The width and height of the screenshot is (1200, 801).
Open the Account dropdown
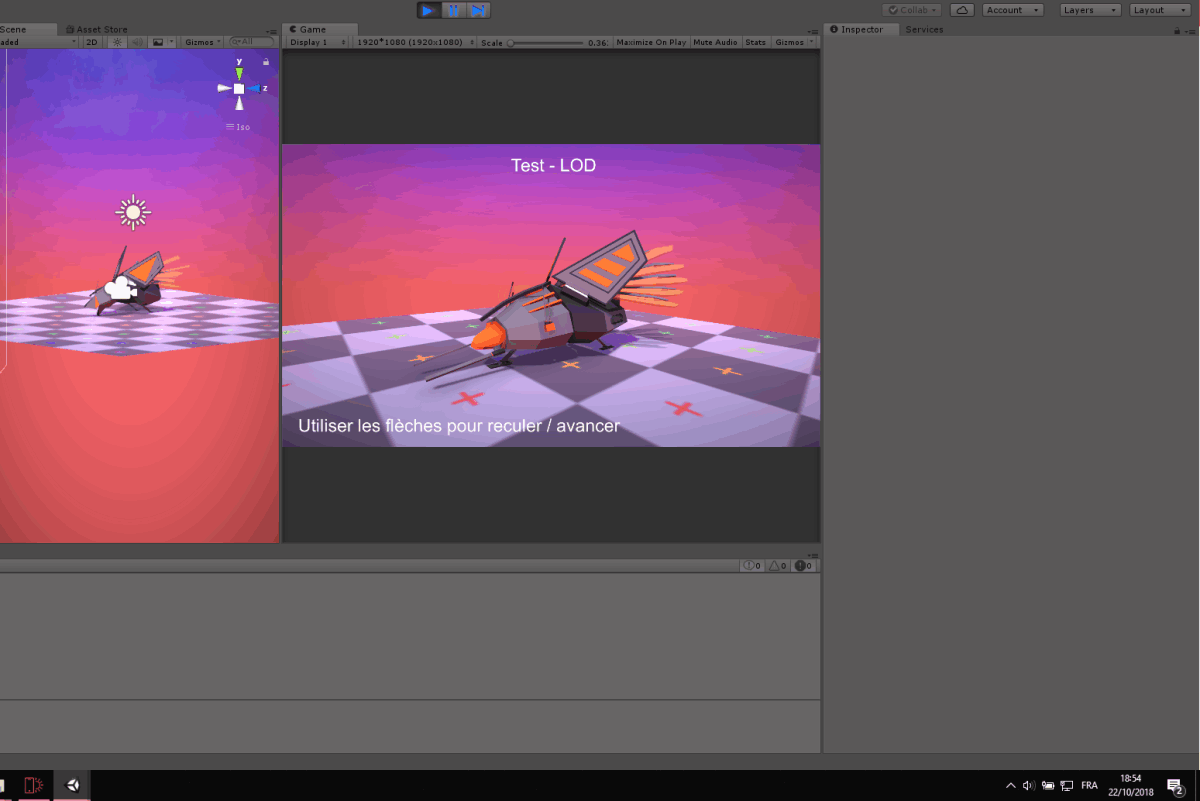(1013, 10)
